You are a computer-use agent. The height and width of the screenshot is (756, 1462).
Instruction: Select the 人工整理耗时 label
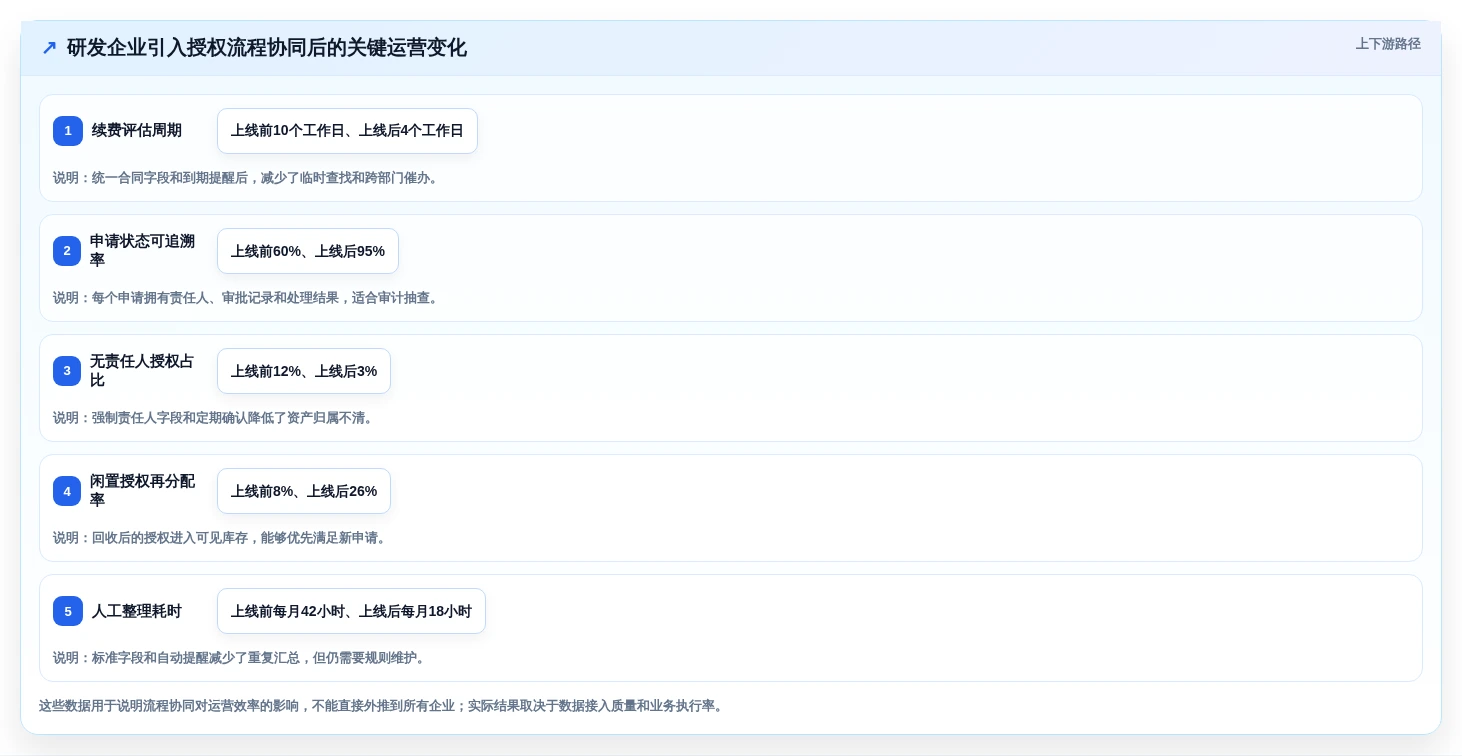137,611
